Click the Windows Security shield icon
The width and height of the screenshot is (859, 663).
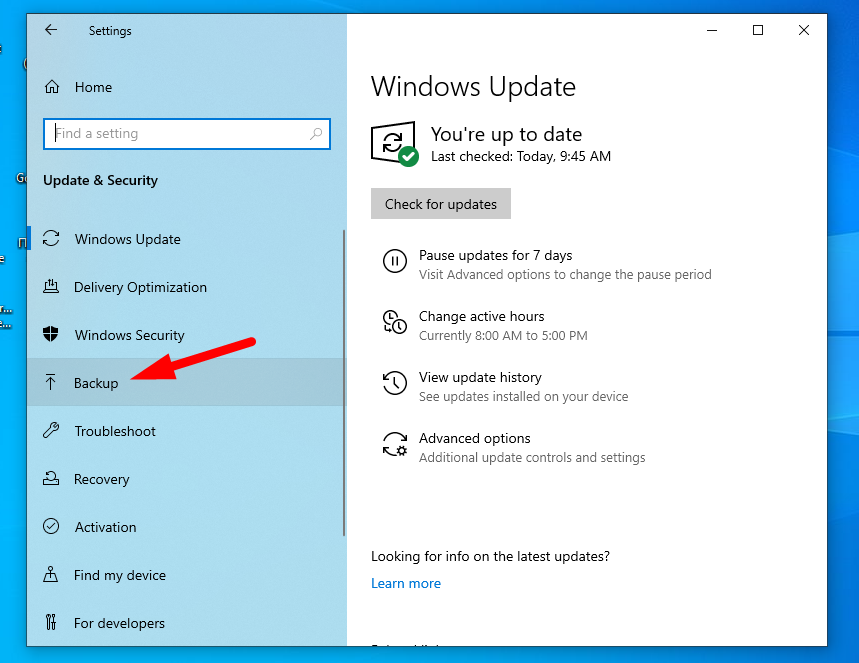(x=51, y=335)
